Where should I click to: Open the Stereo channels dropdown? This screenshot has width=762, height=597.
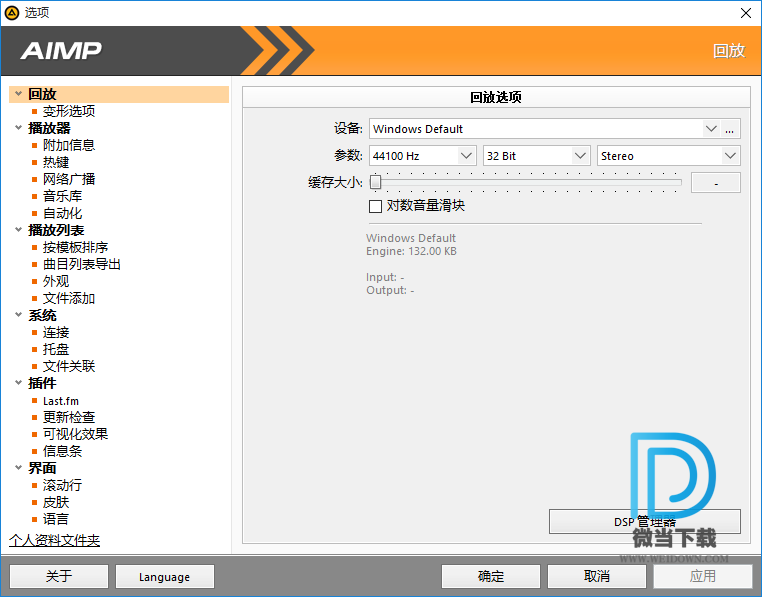(730, 156)
